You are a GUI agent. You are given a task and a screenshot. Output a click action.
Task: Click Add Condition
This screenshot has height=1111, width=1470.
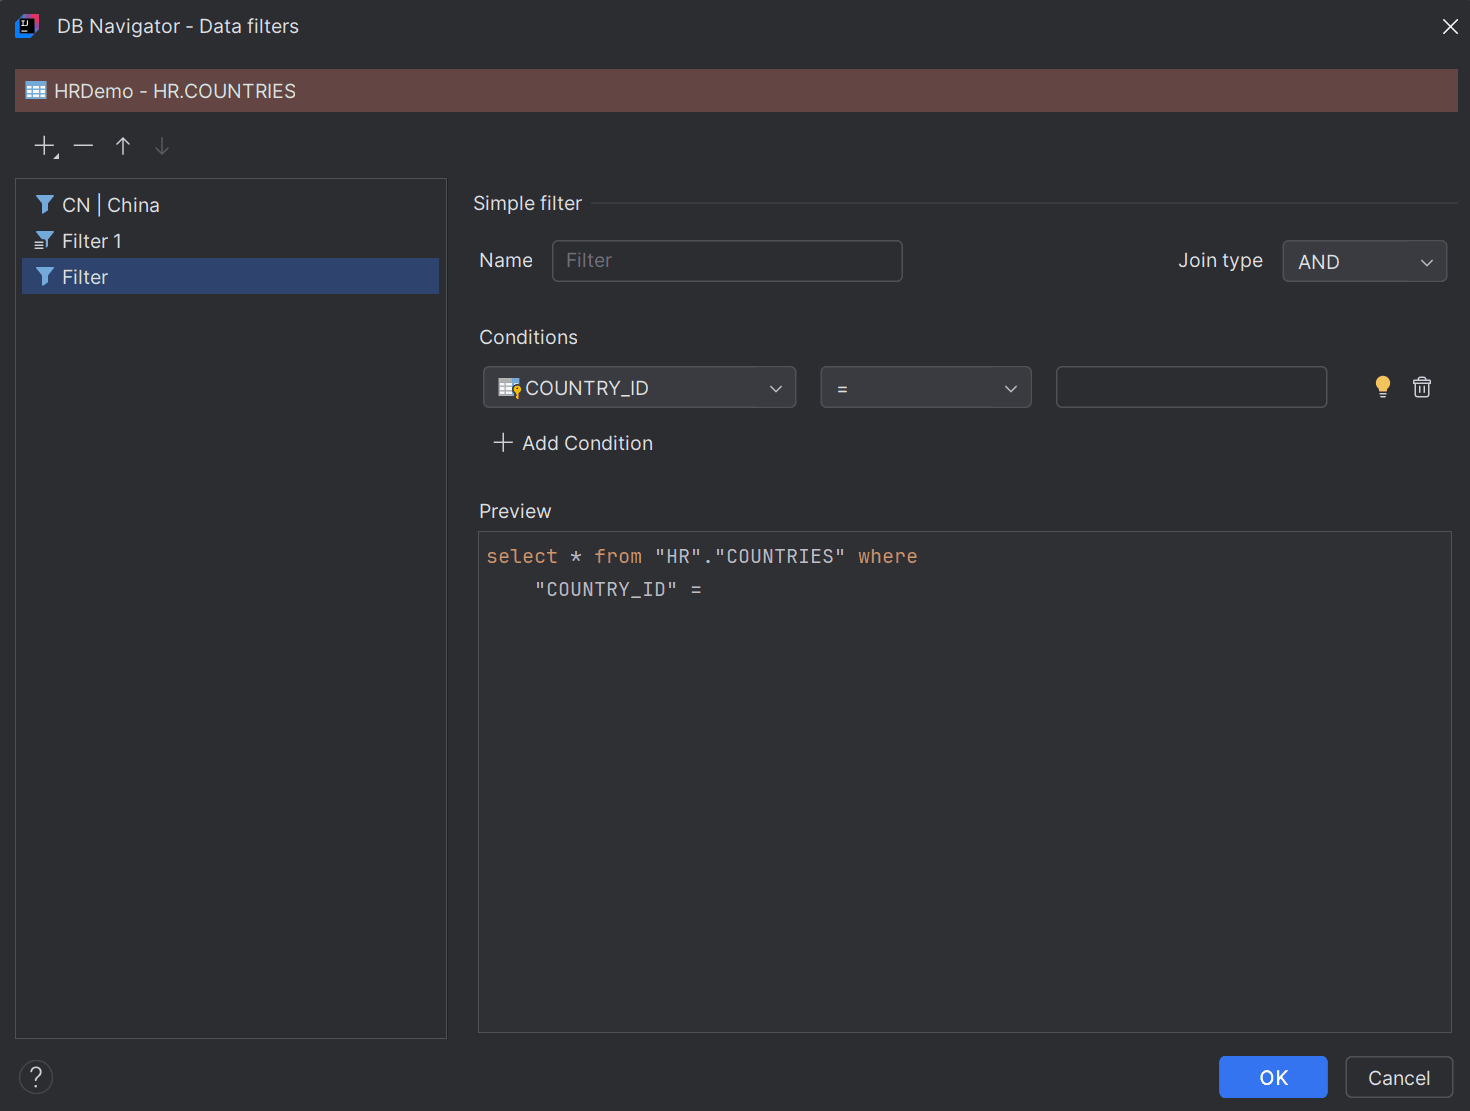(x=573, y=443)
